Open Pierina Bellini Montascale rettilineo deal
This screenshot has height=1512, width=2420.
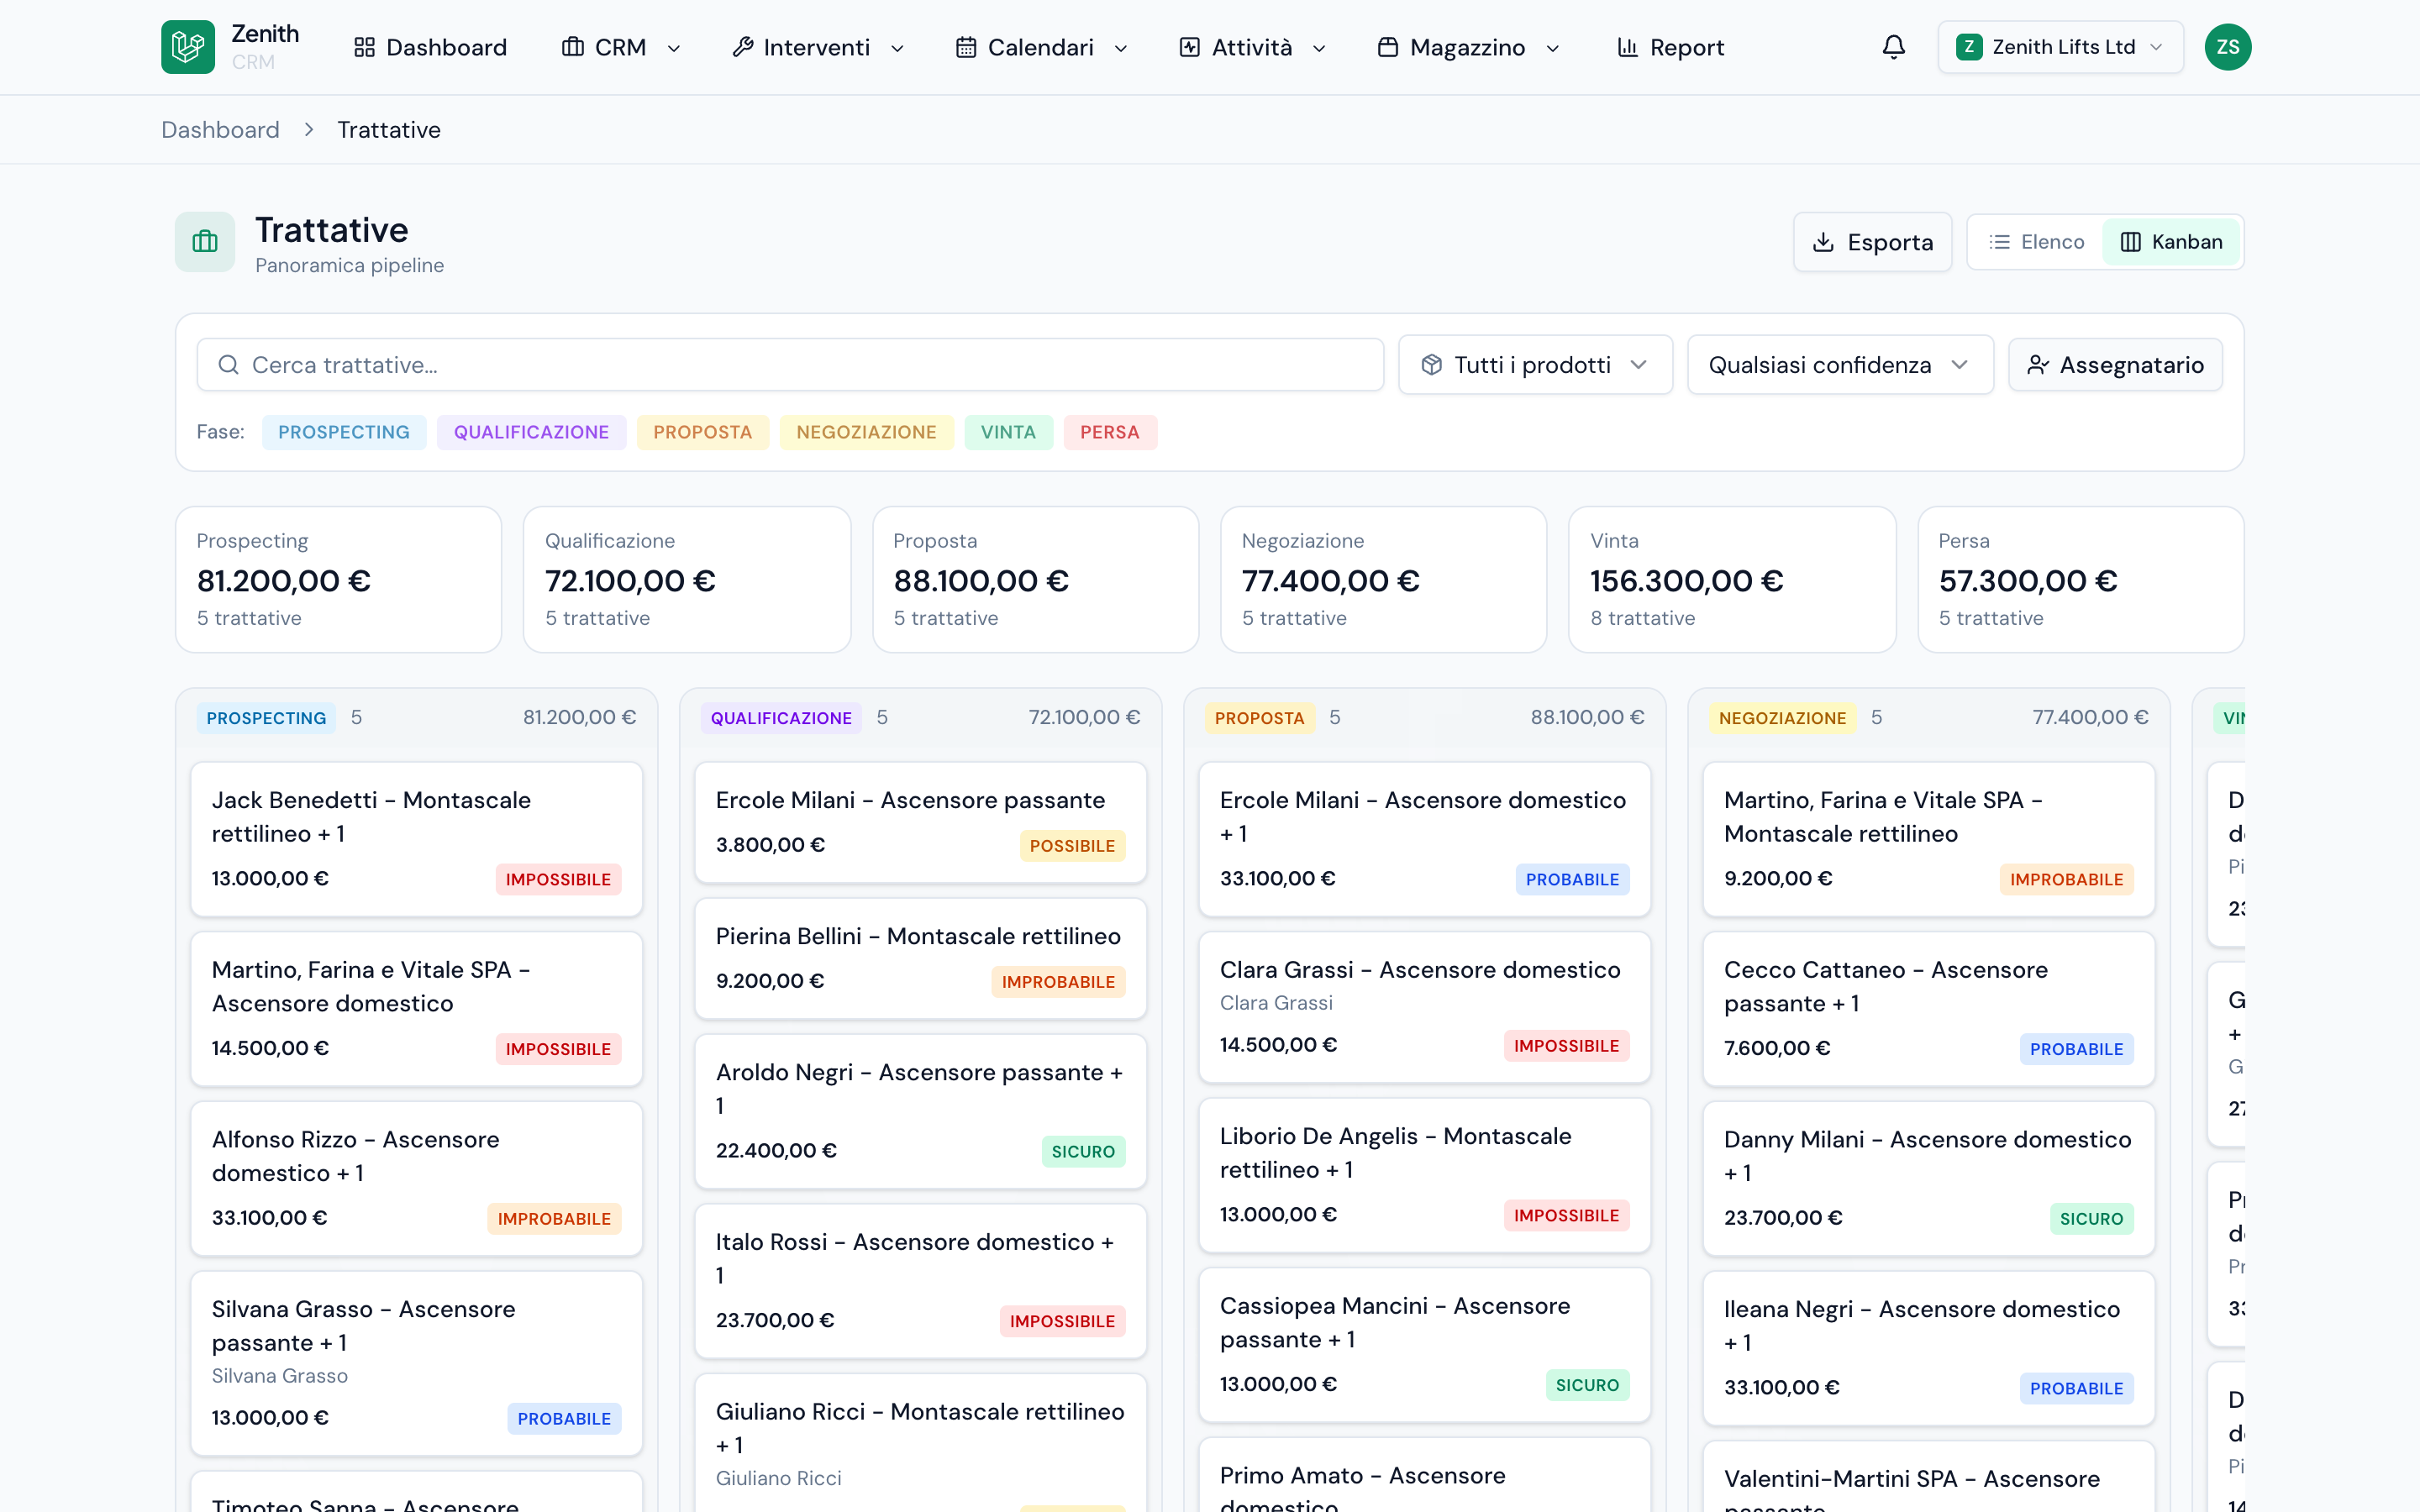click(x=920, y=958)
